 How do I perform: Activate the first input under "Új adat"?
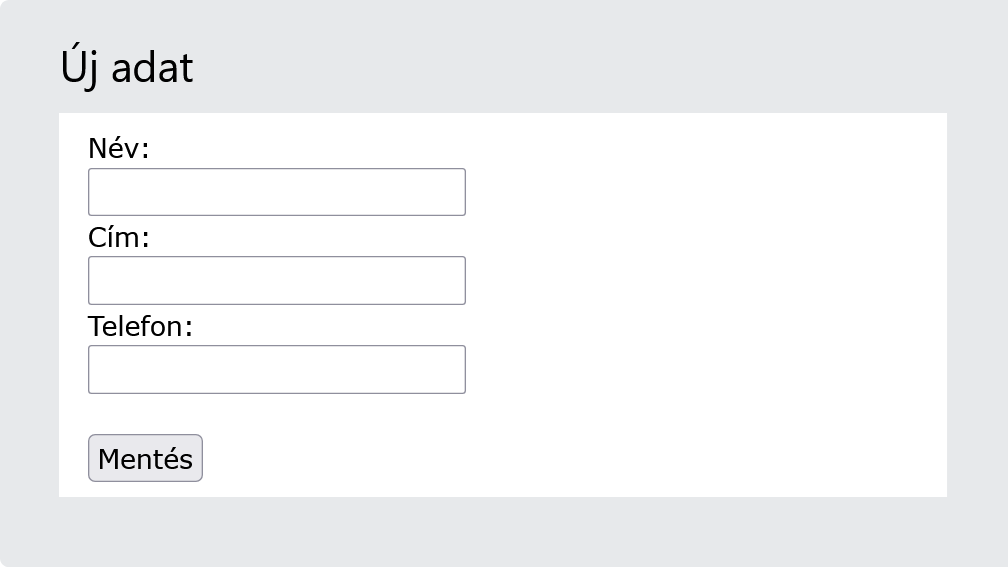pyautogui.click(x=276, y=192)
